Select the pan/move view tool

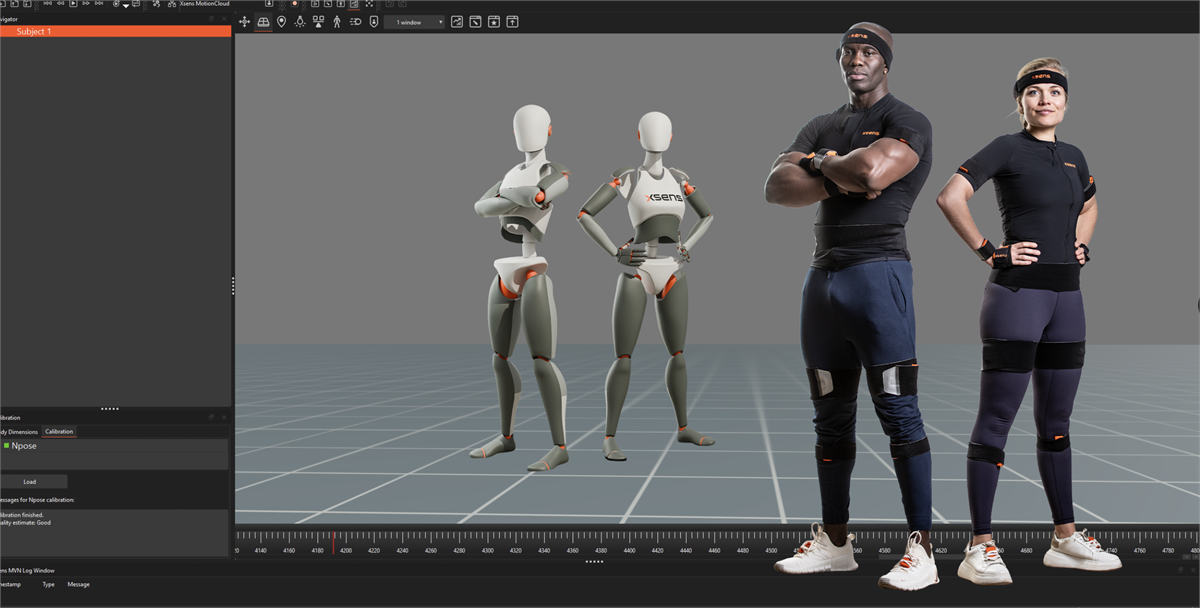[244, 21]
